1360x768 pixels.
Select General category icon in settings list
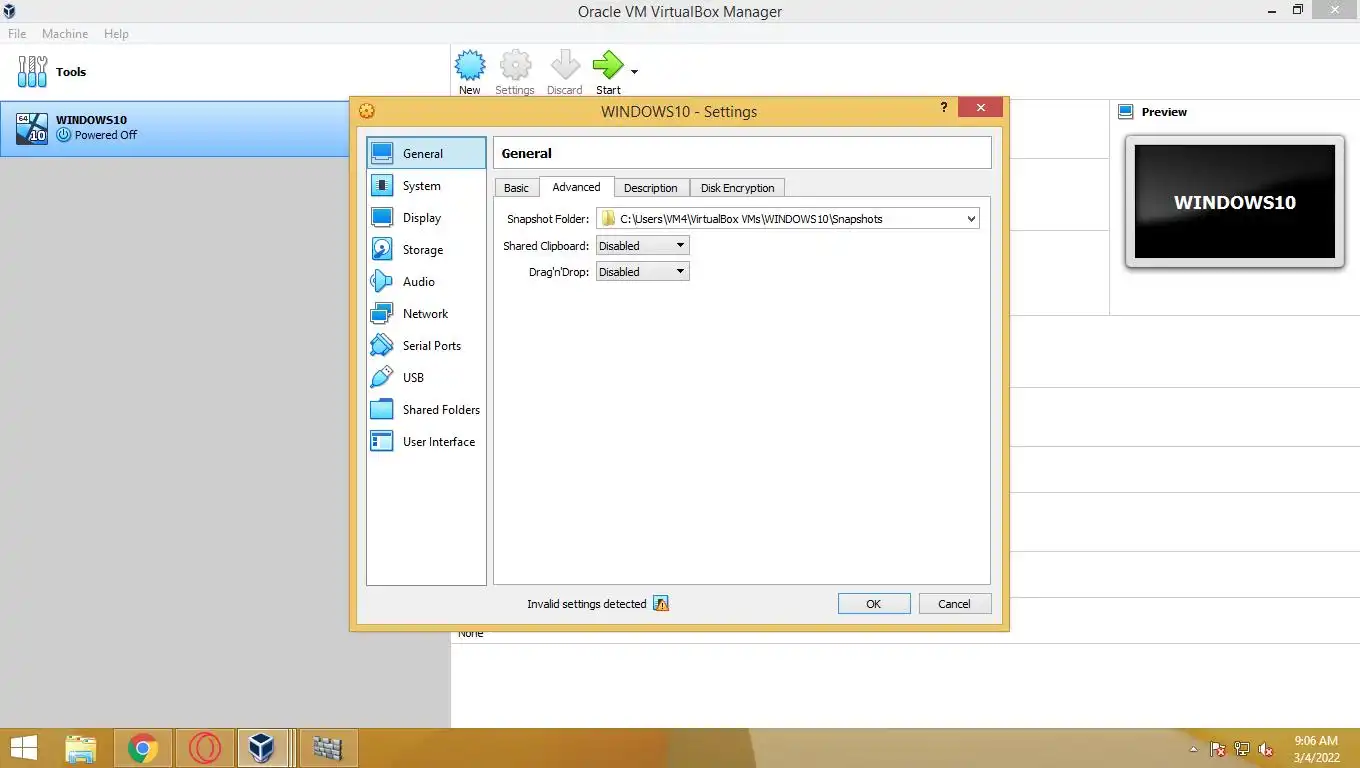pos(382,153)
